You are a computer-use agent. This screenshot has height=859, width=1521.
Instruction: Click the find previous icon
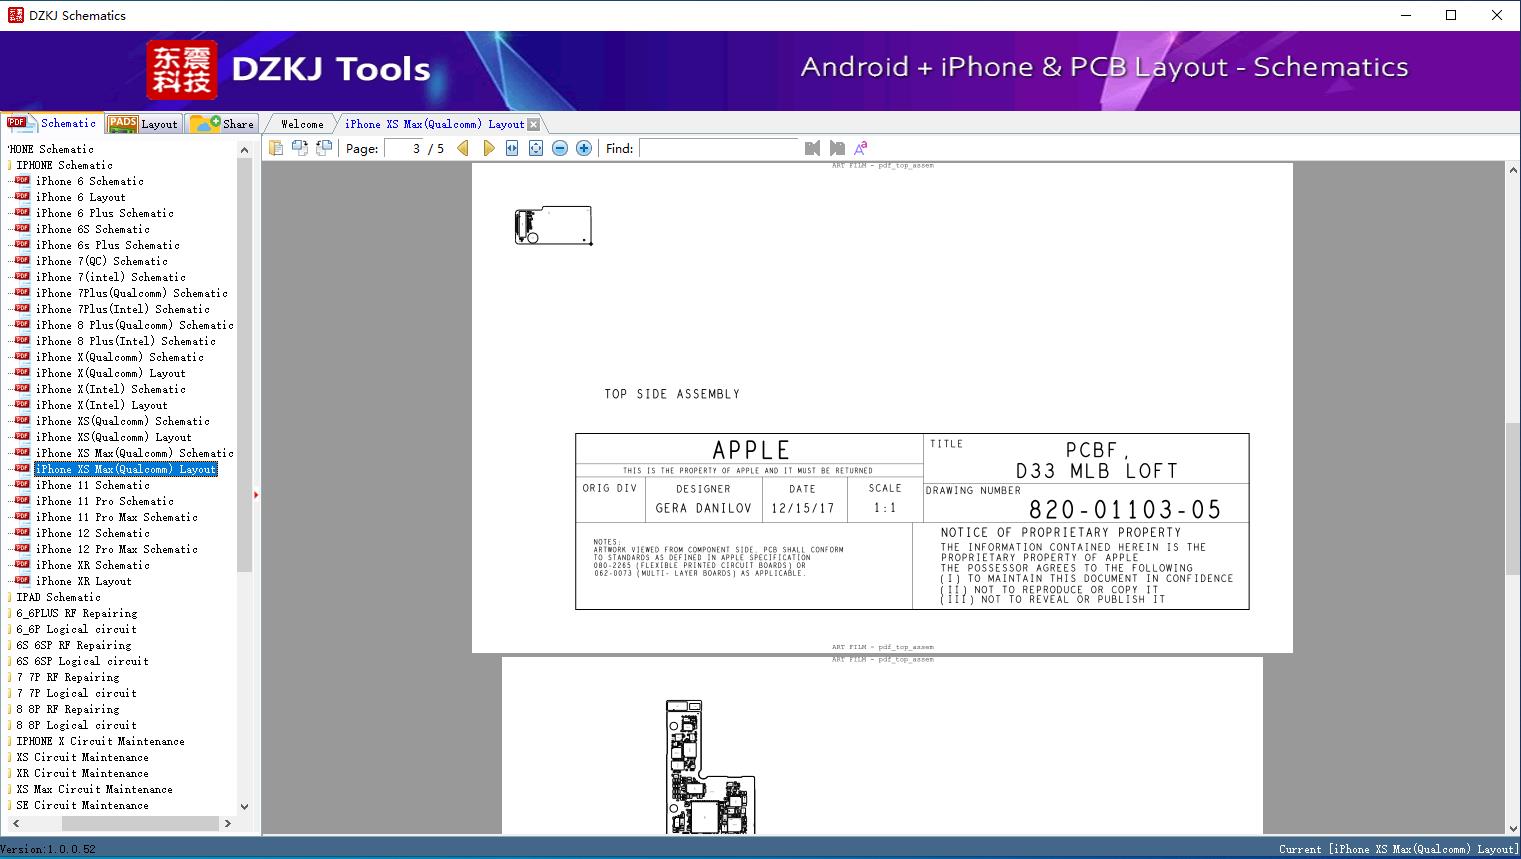click(x=812, y=148)
